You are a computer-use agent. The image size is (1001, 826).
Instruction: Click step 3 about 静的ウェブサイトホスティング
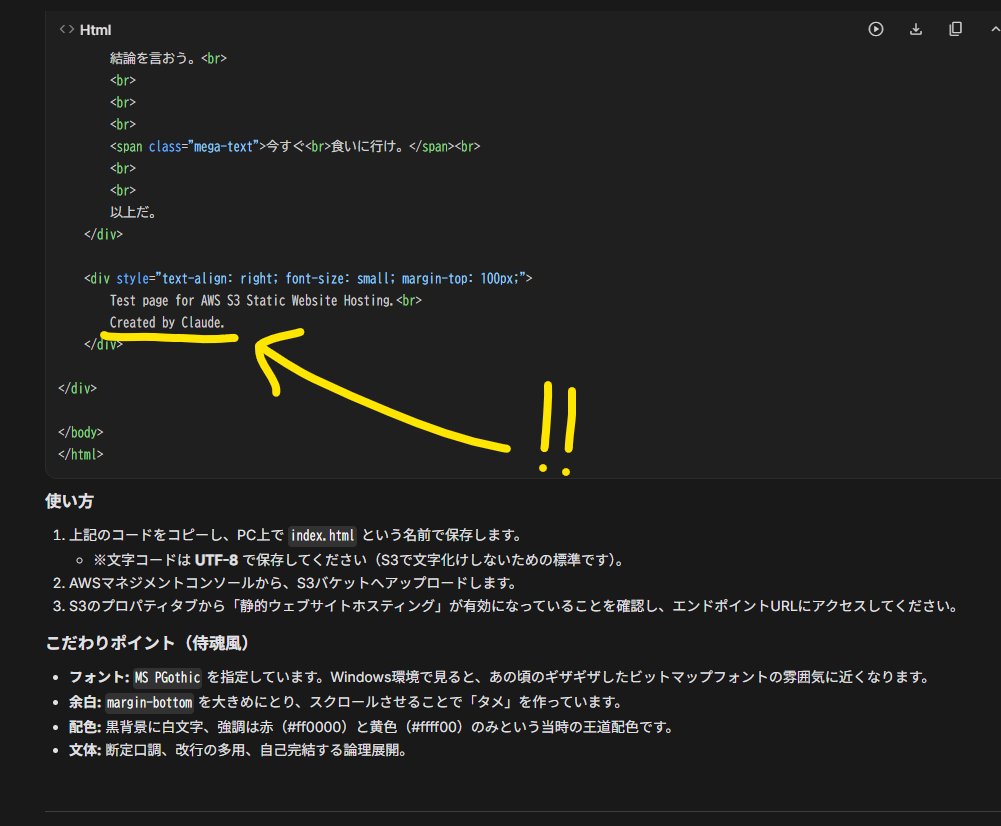pyautogui.click(x=513, y=606)
